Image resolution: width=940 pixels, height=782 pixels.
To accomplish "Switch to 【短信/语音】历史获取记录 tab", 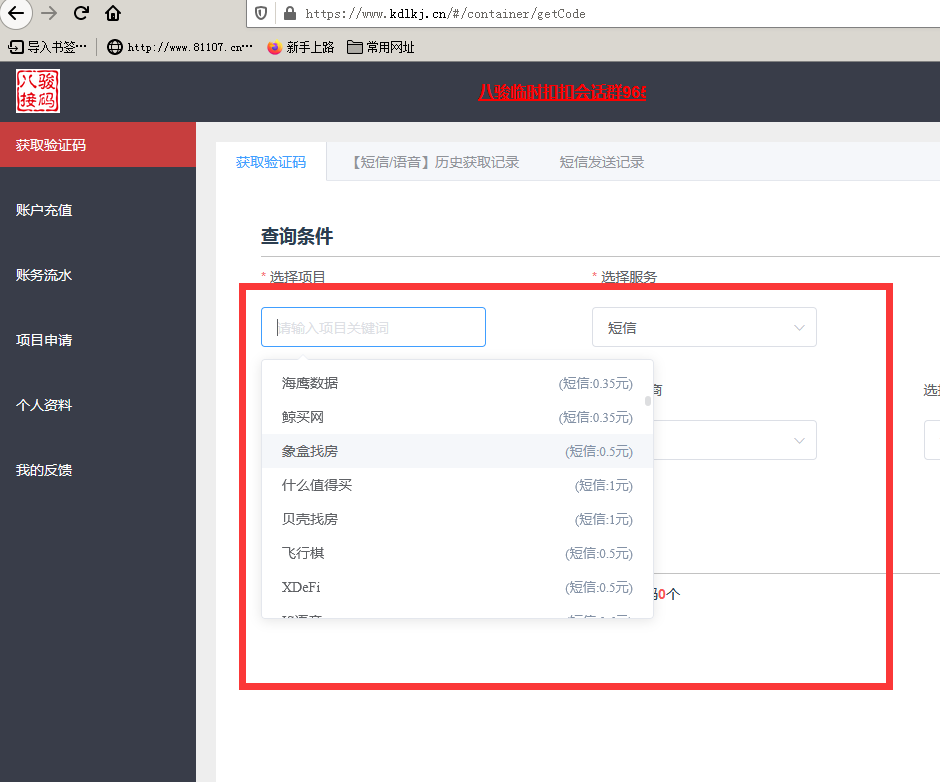I will coord(435,162).
